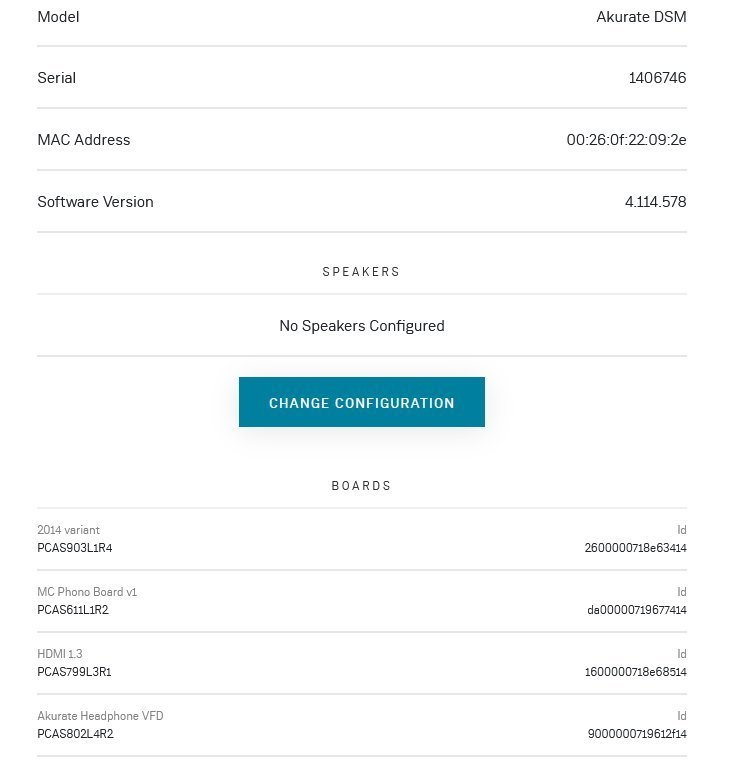730x774 pixels.
Task: Click the MC Phono Board v1 label
Action: 87,592
